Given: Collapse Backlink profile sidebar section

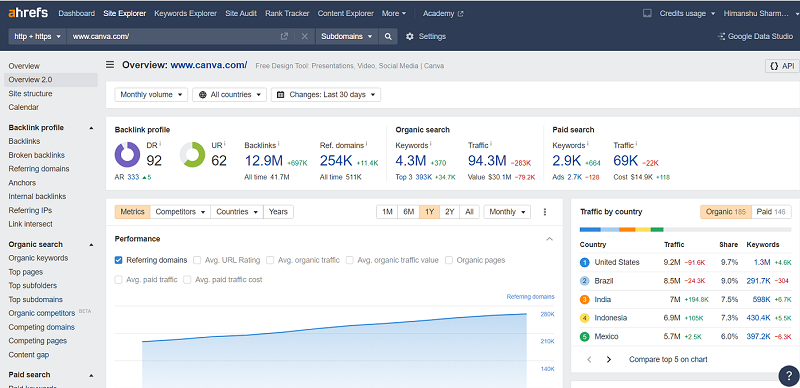Looking at the screenshot, I should 91,128.
